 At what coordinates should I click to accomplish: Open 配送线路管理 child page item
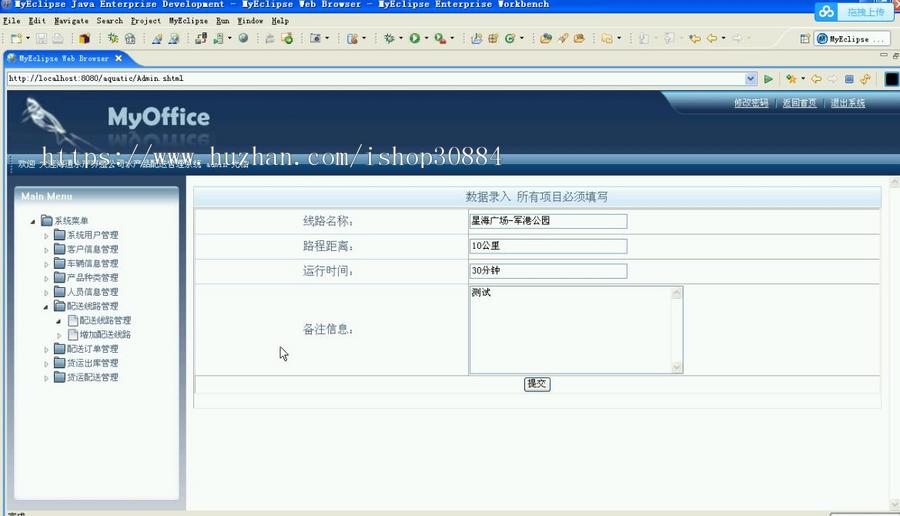point(105,320)
